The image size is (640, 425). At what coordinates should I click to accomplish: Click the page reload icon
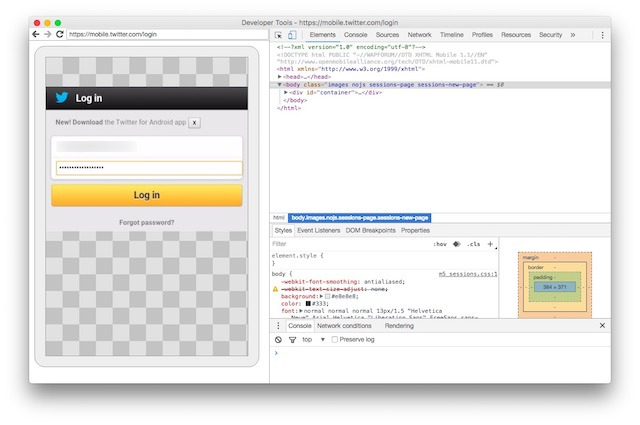pyautogui.click(x=60, y=34)
